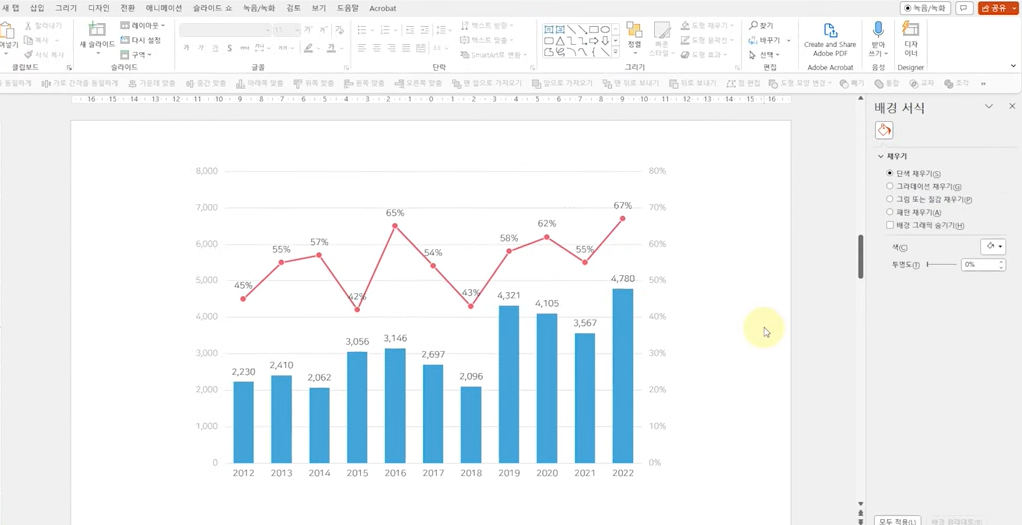Open the Animations (애니메이션) tab

click(164, 8)
